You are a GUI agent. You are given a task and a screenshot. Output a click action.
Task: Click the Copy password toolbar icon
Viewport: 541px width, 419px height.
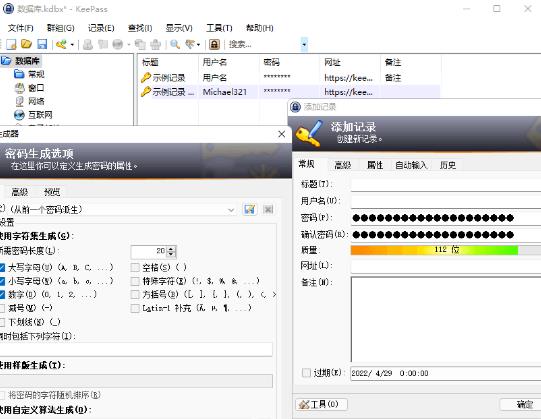point(103,44)
